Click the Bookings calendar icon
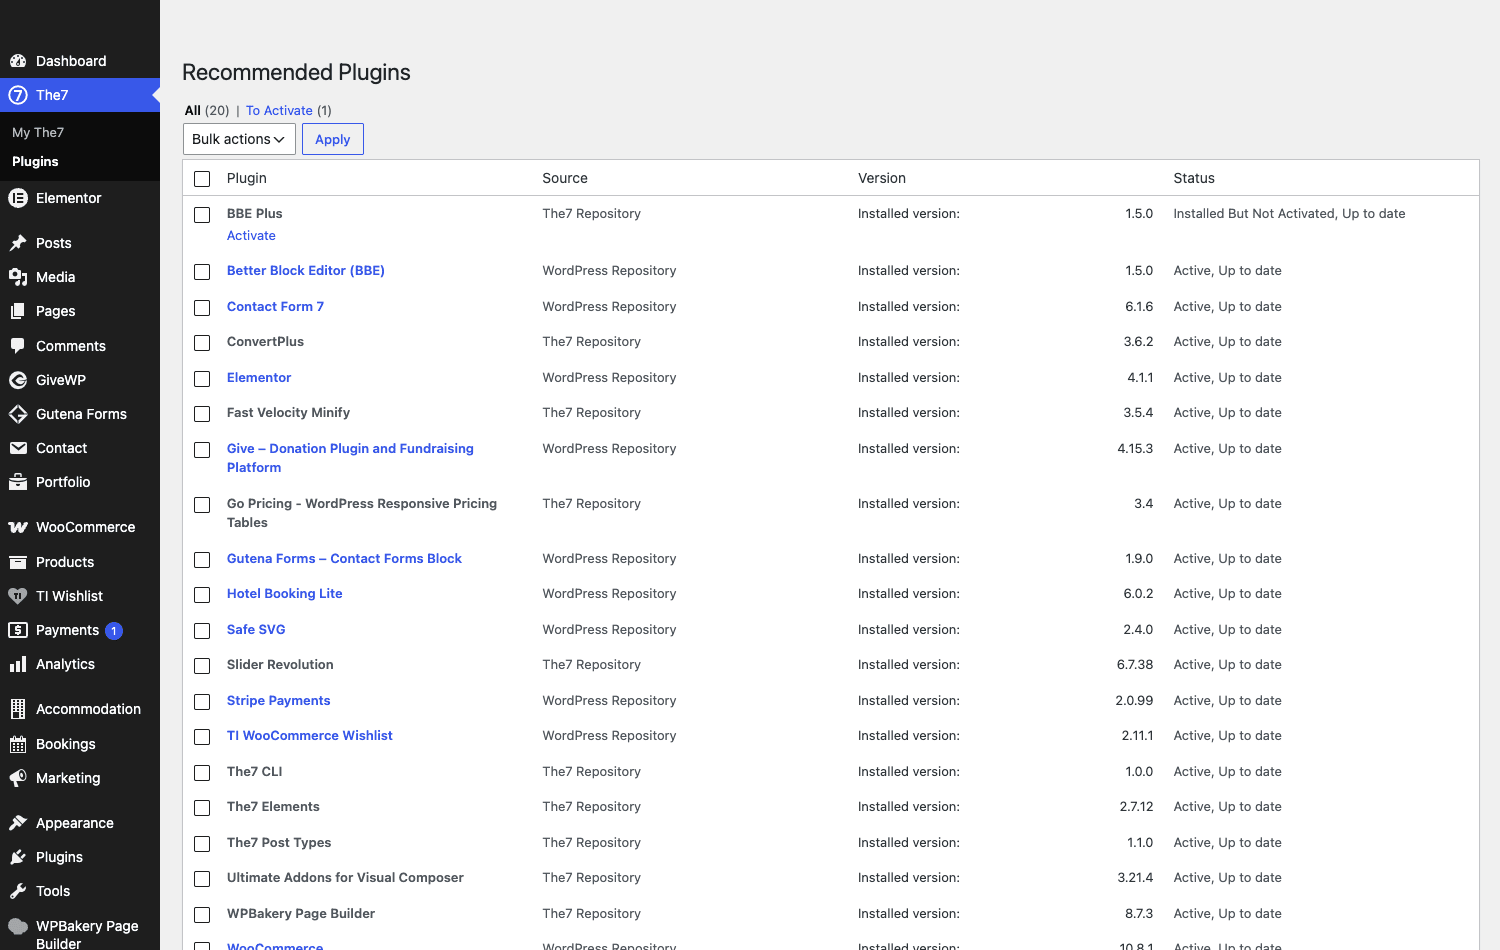Screen dimensions: 1500x950 point(18,744)
